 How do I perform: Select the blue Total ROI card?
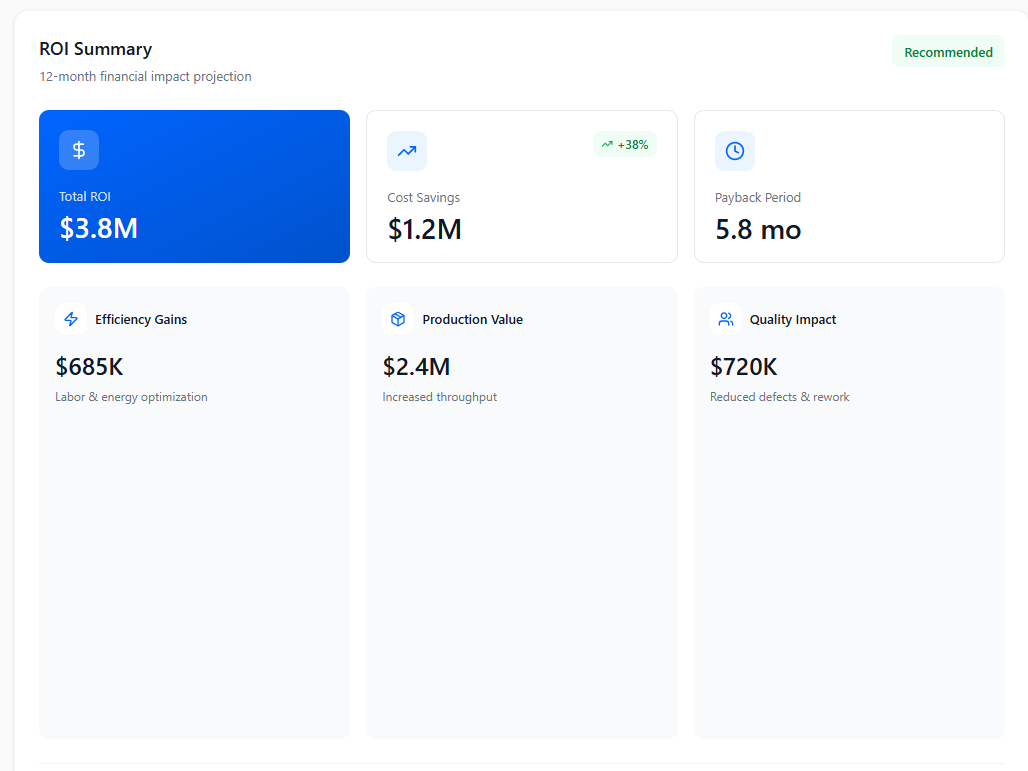(194, 186)
